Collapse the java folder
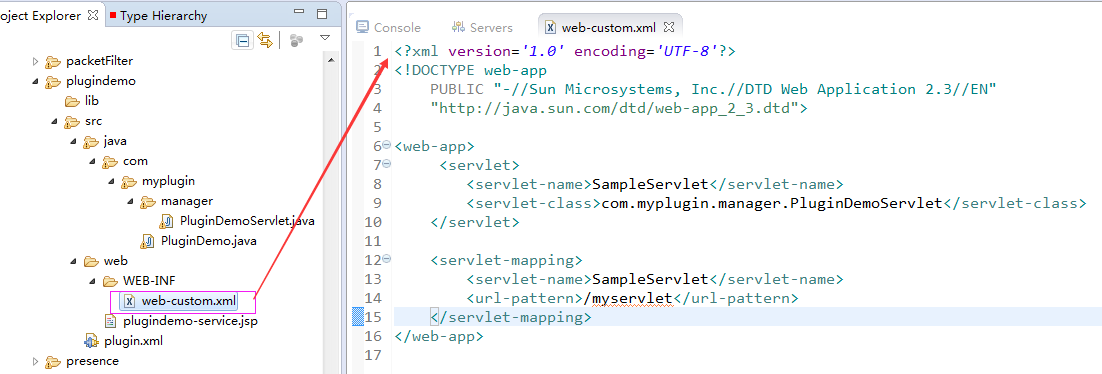The height and width of the screenshot is (374, 1102). (73, 141)
